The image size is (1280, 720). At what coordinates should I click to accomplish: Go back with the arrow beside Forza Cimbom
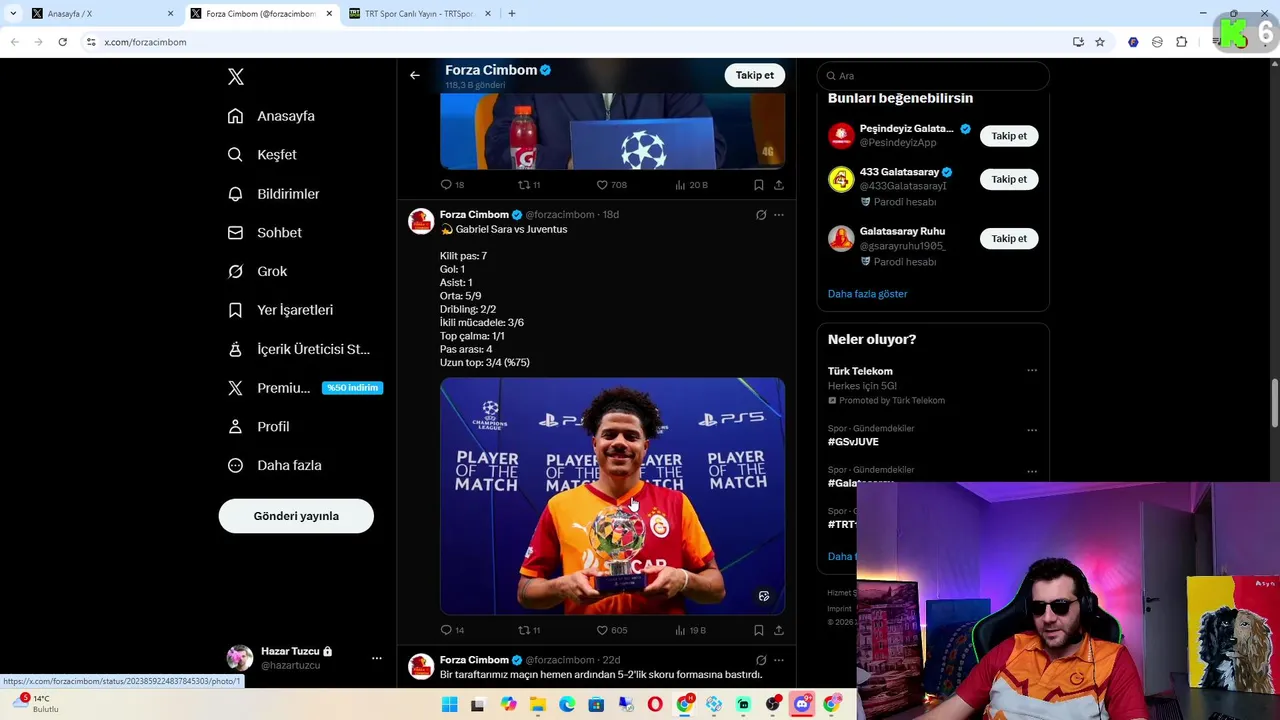tap(415, 75)
